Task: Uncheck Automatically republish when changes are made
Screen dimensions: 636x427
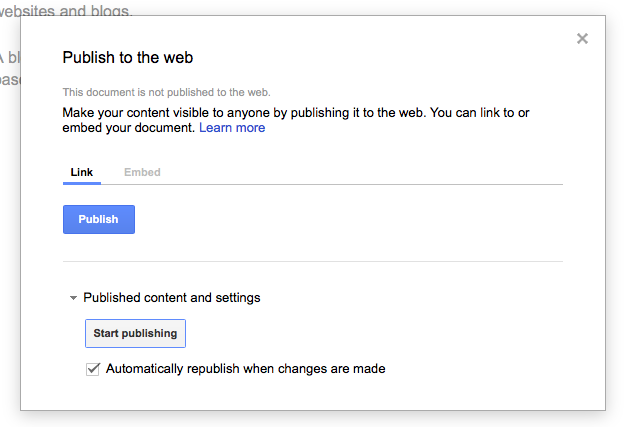Action: pos(93,369)
